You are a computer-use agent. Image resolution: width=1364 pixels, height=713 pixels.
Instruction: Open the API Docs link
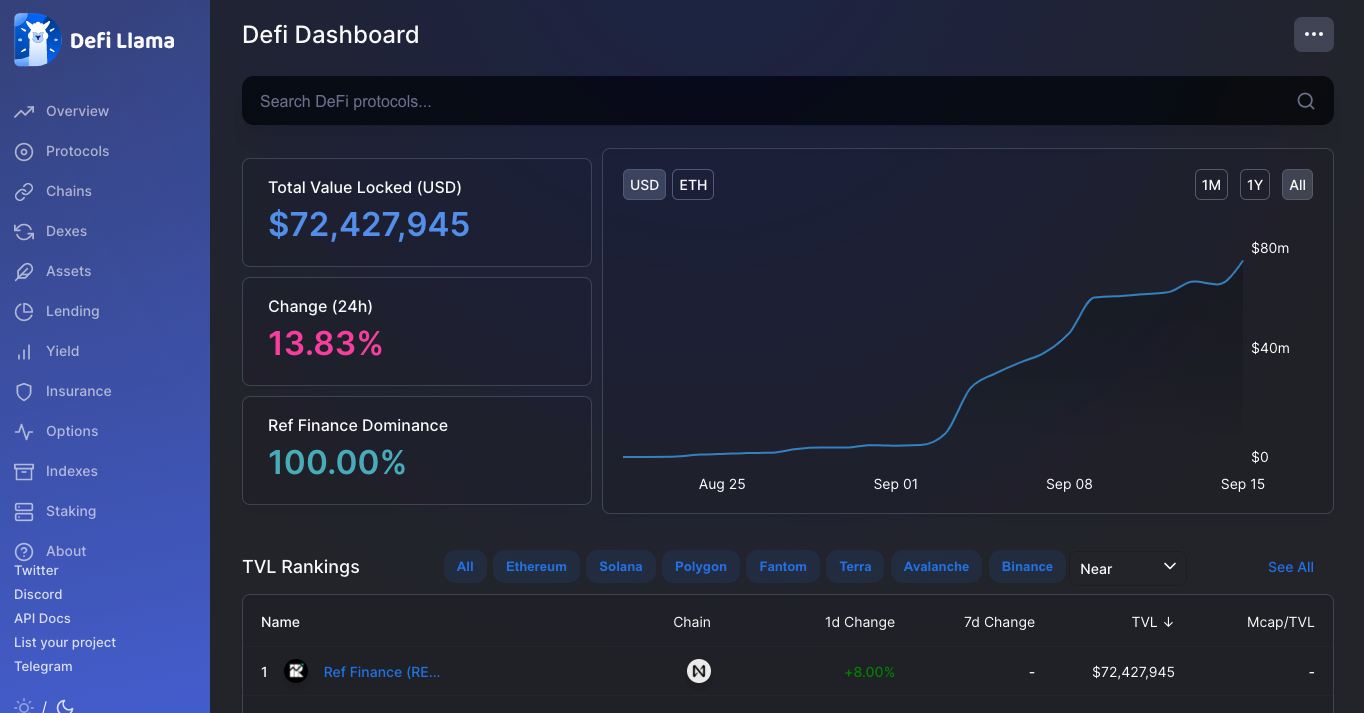(42, 618)
